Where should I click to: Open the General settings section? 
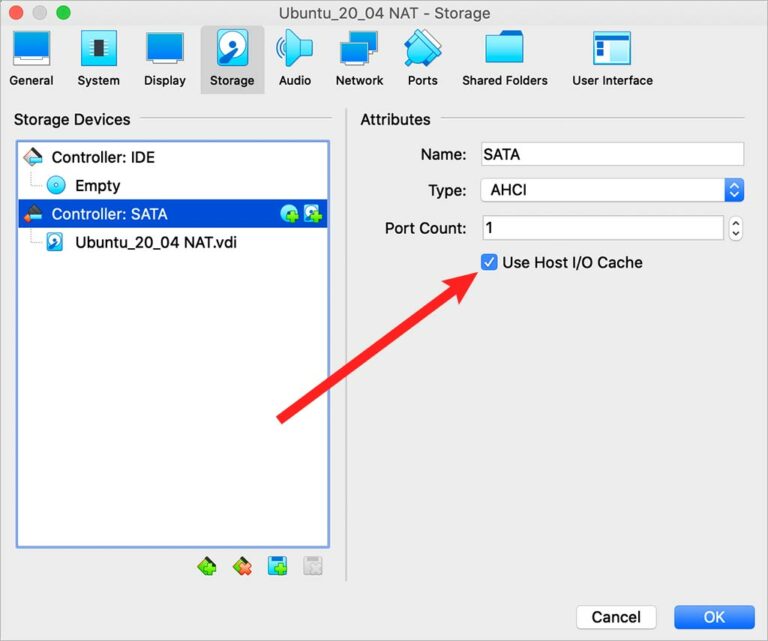click(x=31, y=59)
